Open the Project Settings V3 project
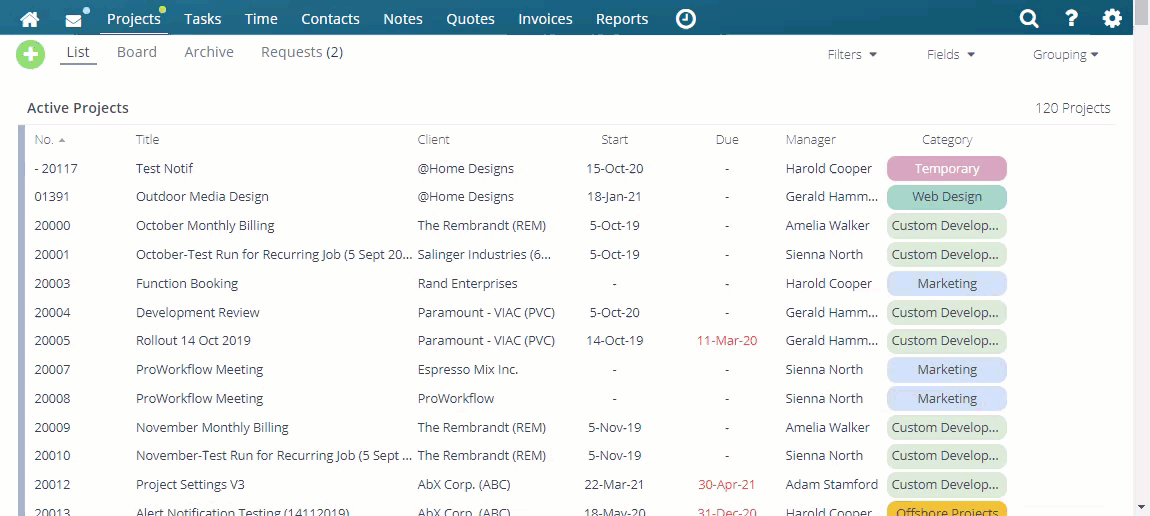The width and height of the screenshot is (1150, 516). 191,484
